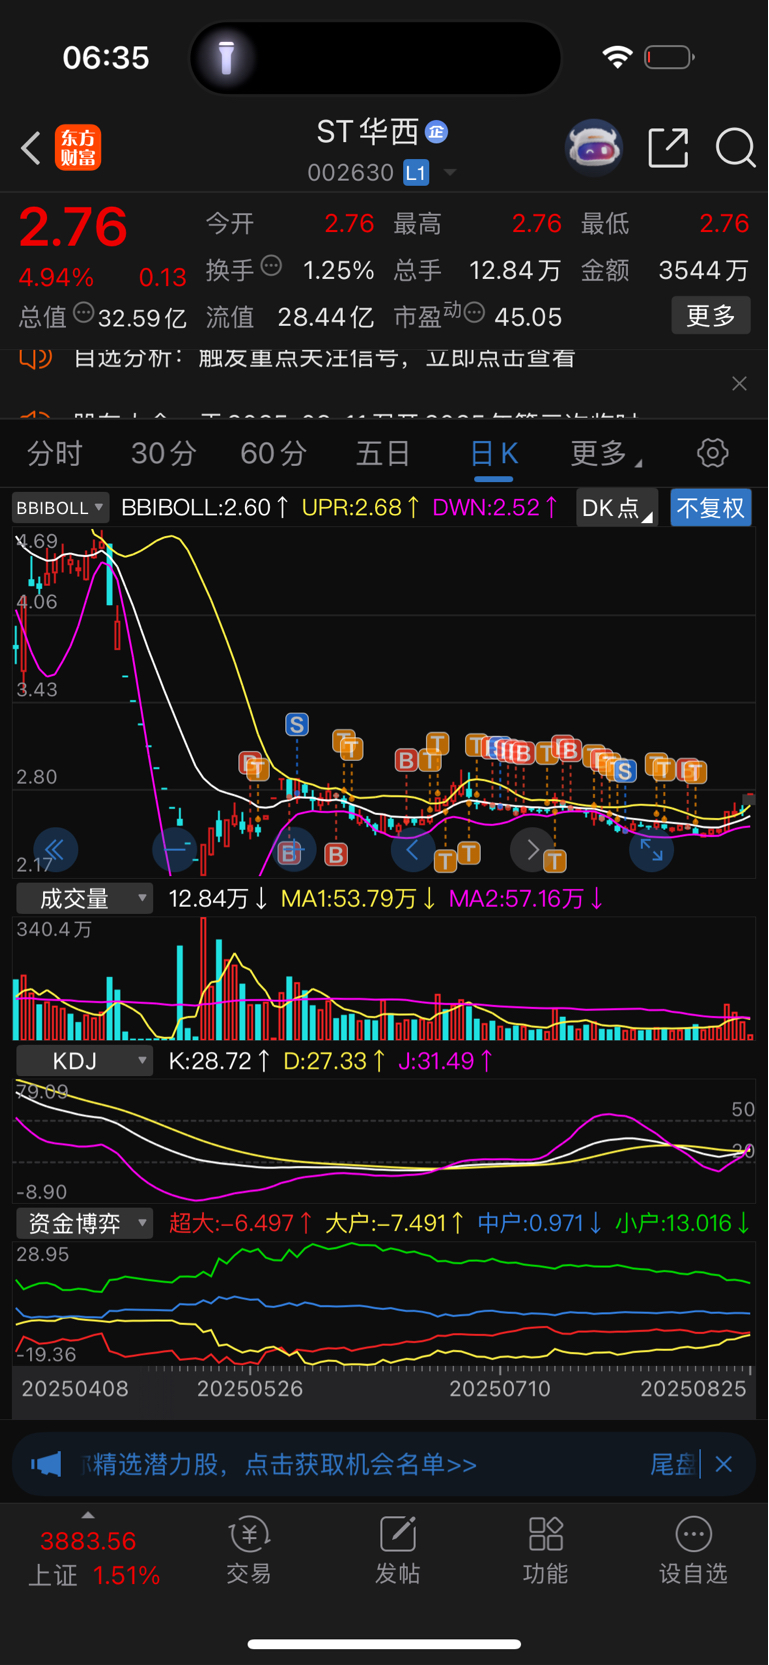The image size is (769, 1665).
Task: Open the 精选潜力股 promo link
Action: click(281, 1464)
